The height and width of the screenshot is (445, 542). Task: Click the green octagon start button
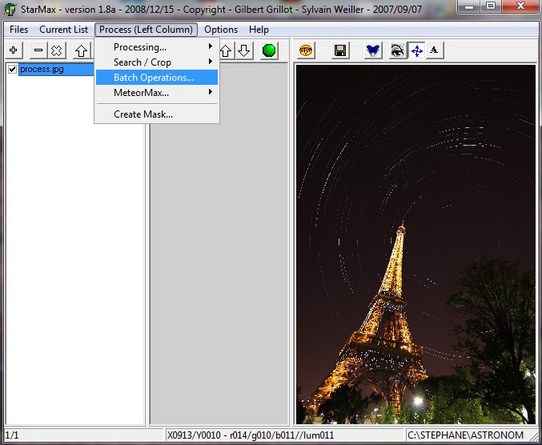click(x=269, y=50)
